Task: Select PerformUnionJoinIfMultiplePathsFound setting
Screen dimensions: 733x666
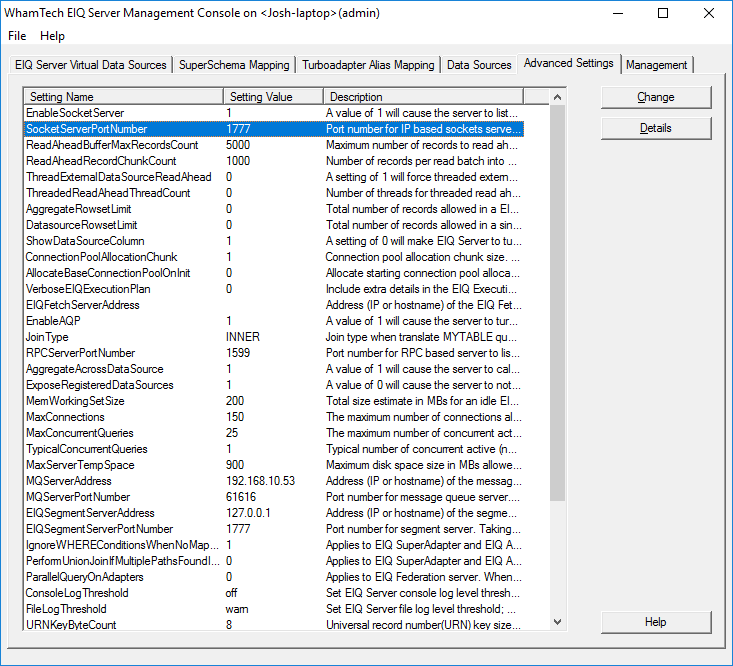Action: [x=273, y=561]
